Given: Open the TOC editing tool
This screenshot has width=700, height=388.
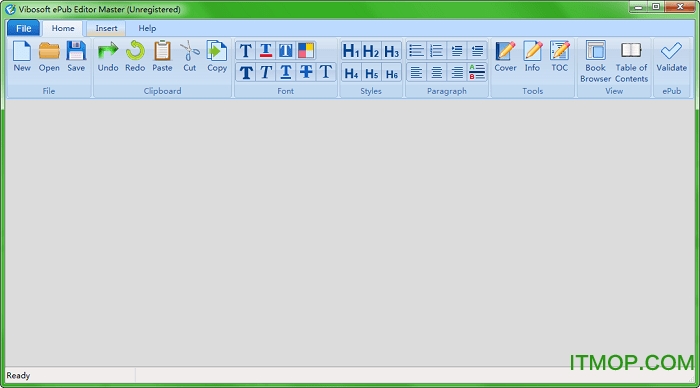Looking at the screenshot, I should point(559,56).
